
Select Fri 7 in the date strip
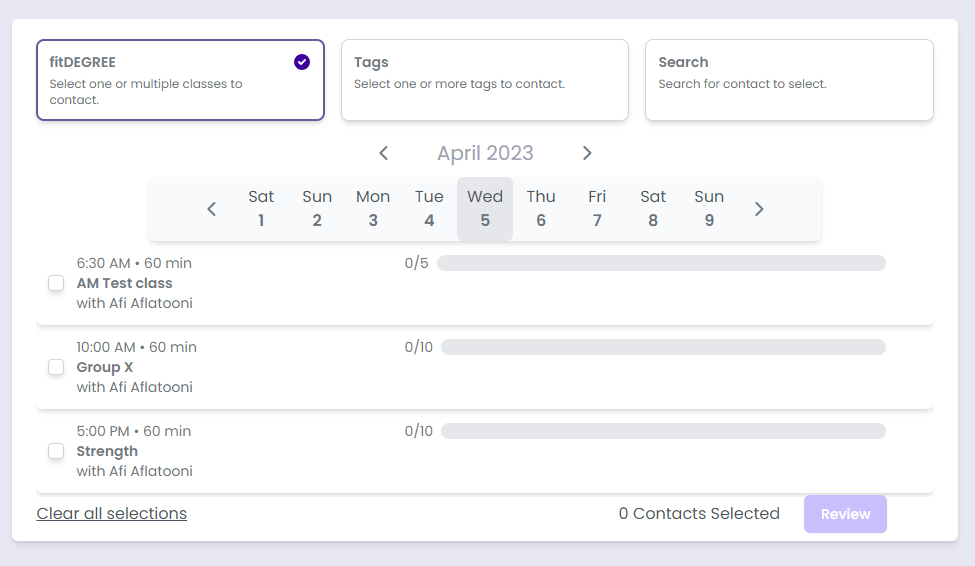(x=597, y=208)
